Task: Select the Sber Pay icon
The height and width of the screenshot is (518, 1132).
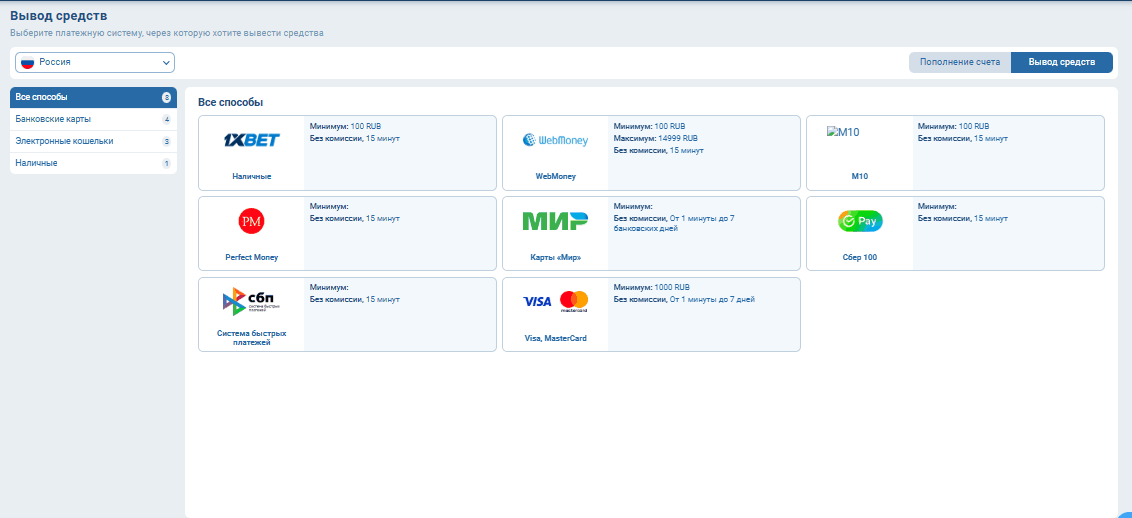Action: click(x=860, y=221)
